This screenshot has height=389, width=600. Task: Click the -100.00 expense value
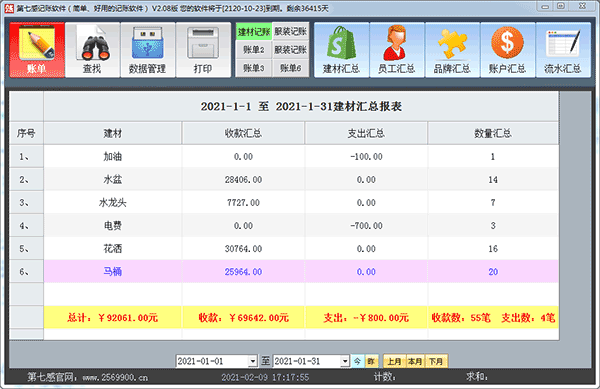(x=366, y=156)
